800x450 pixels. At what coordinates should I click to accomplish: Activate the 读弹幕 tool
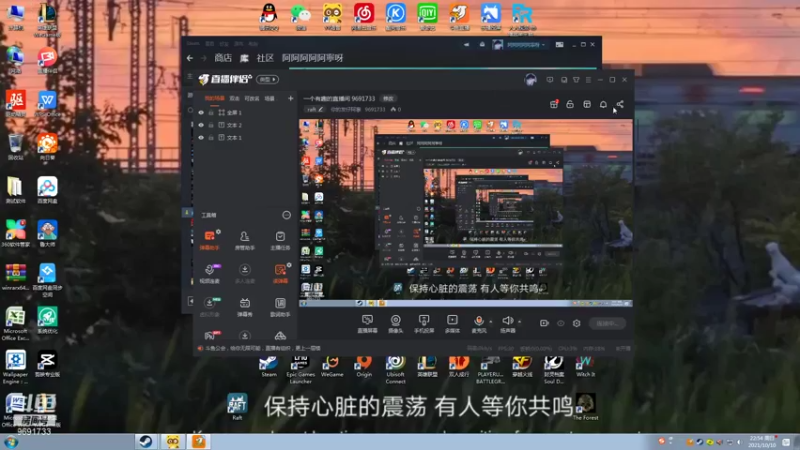[280, 273]
